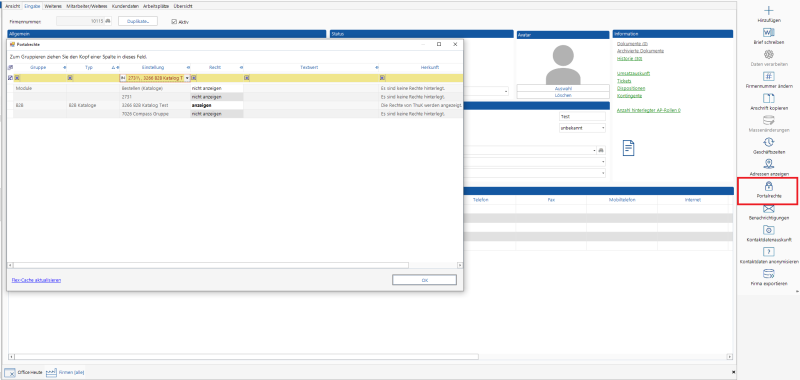Click the Daten verarbeiten icon
Image resolution: width=800 pixels, height=380 pixels.
tap(769, 55)
